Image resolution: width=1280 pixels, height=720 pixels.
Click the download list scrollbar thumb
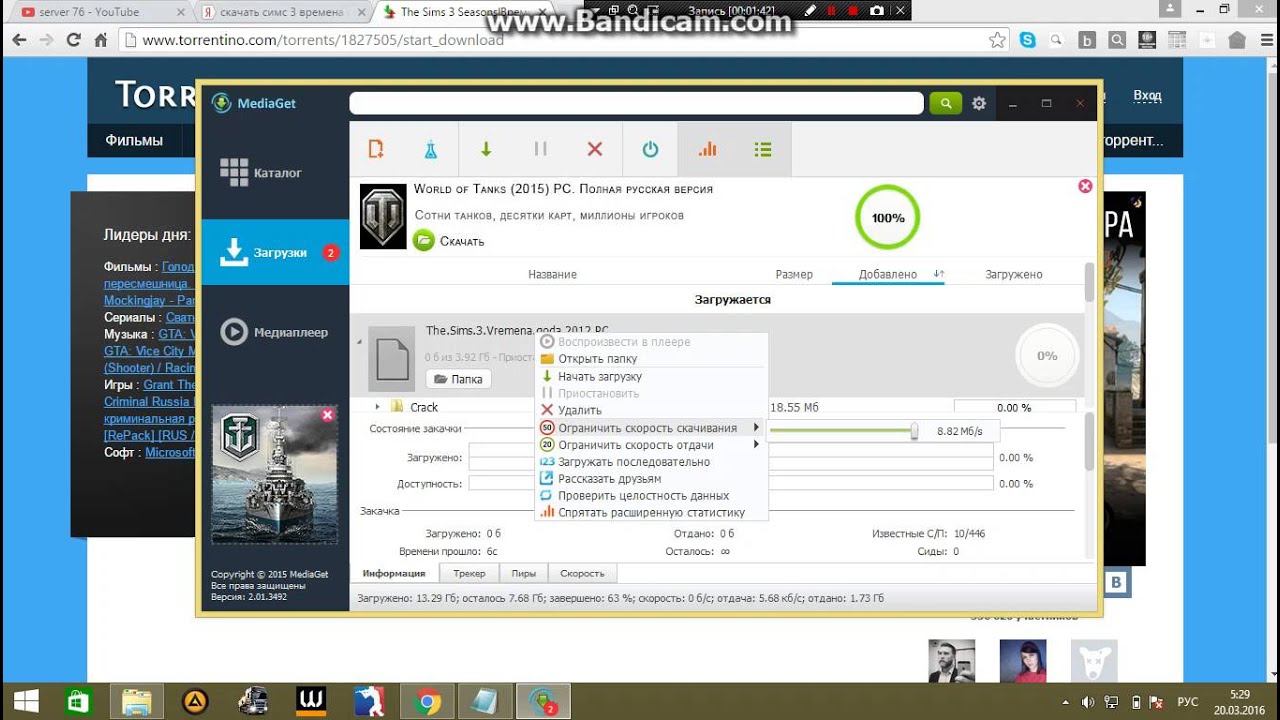click(x=1090, y=283)
